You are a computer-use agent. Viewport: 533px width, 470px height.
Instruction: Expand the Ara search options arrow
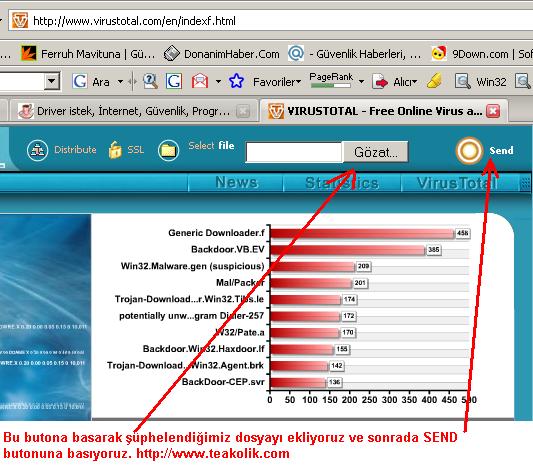point(120,82)
